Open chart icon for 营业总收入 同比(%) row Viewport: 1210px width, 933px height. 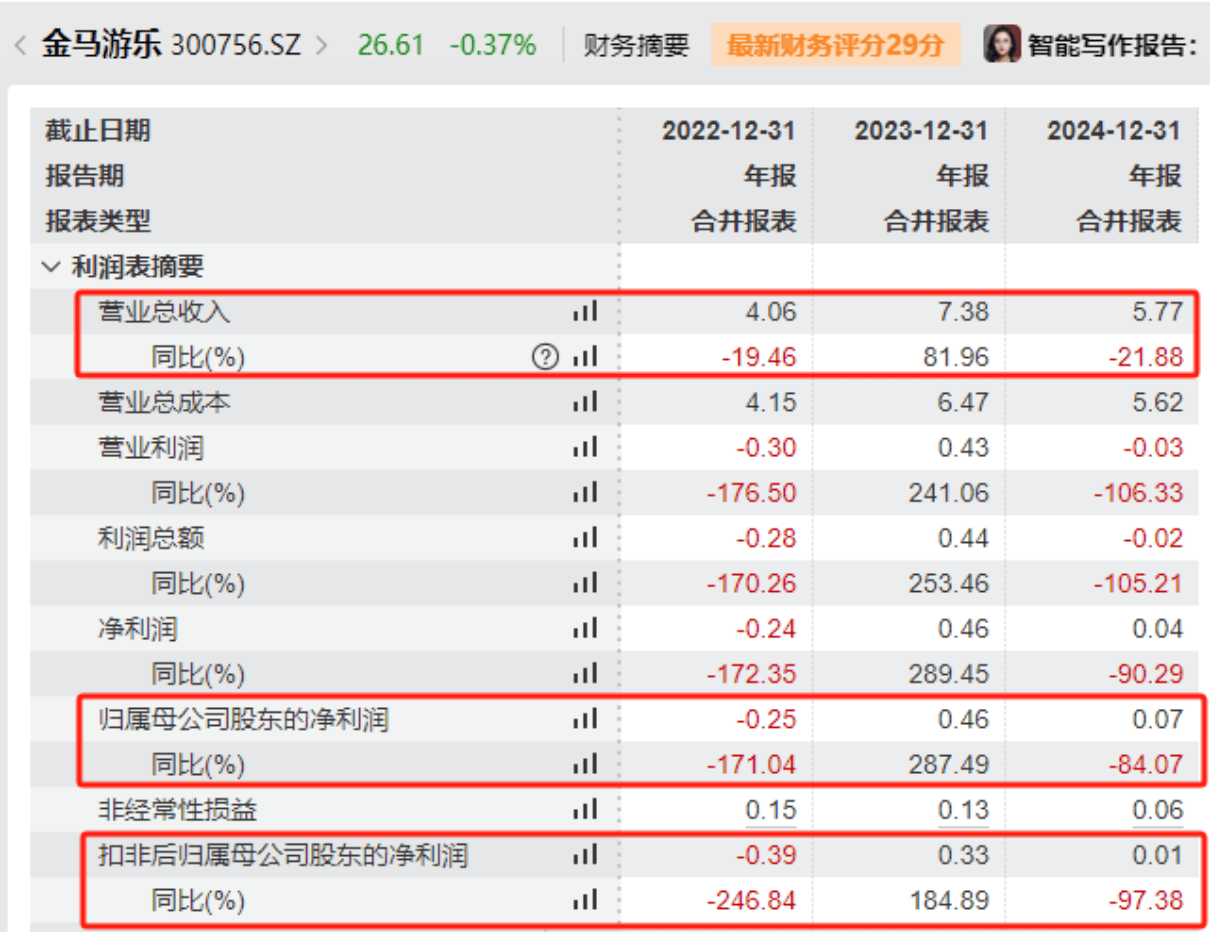point(585,357)
